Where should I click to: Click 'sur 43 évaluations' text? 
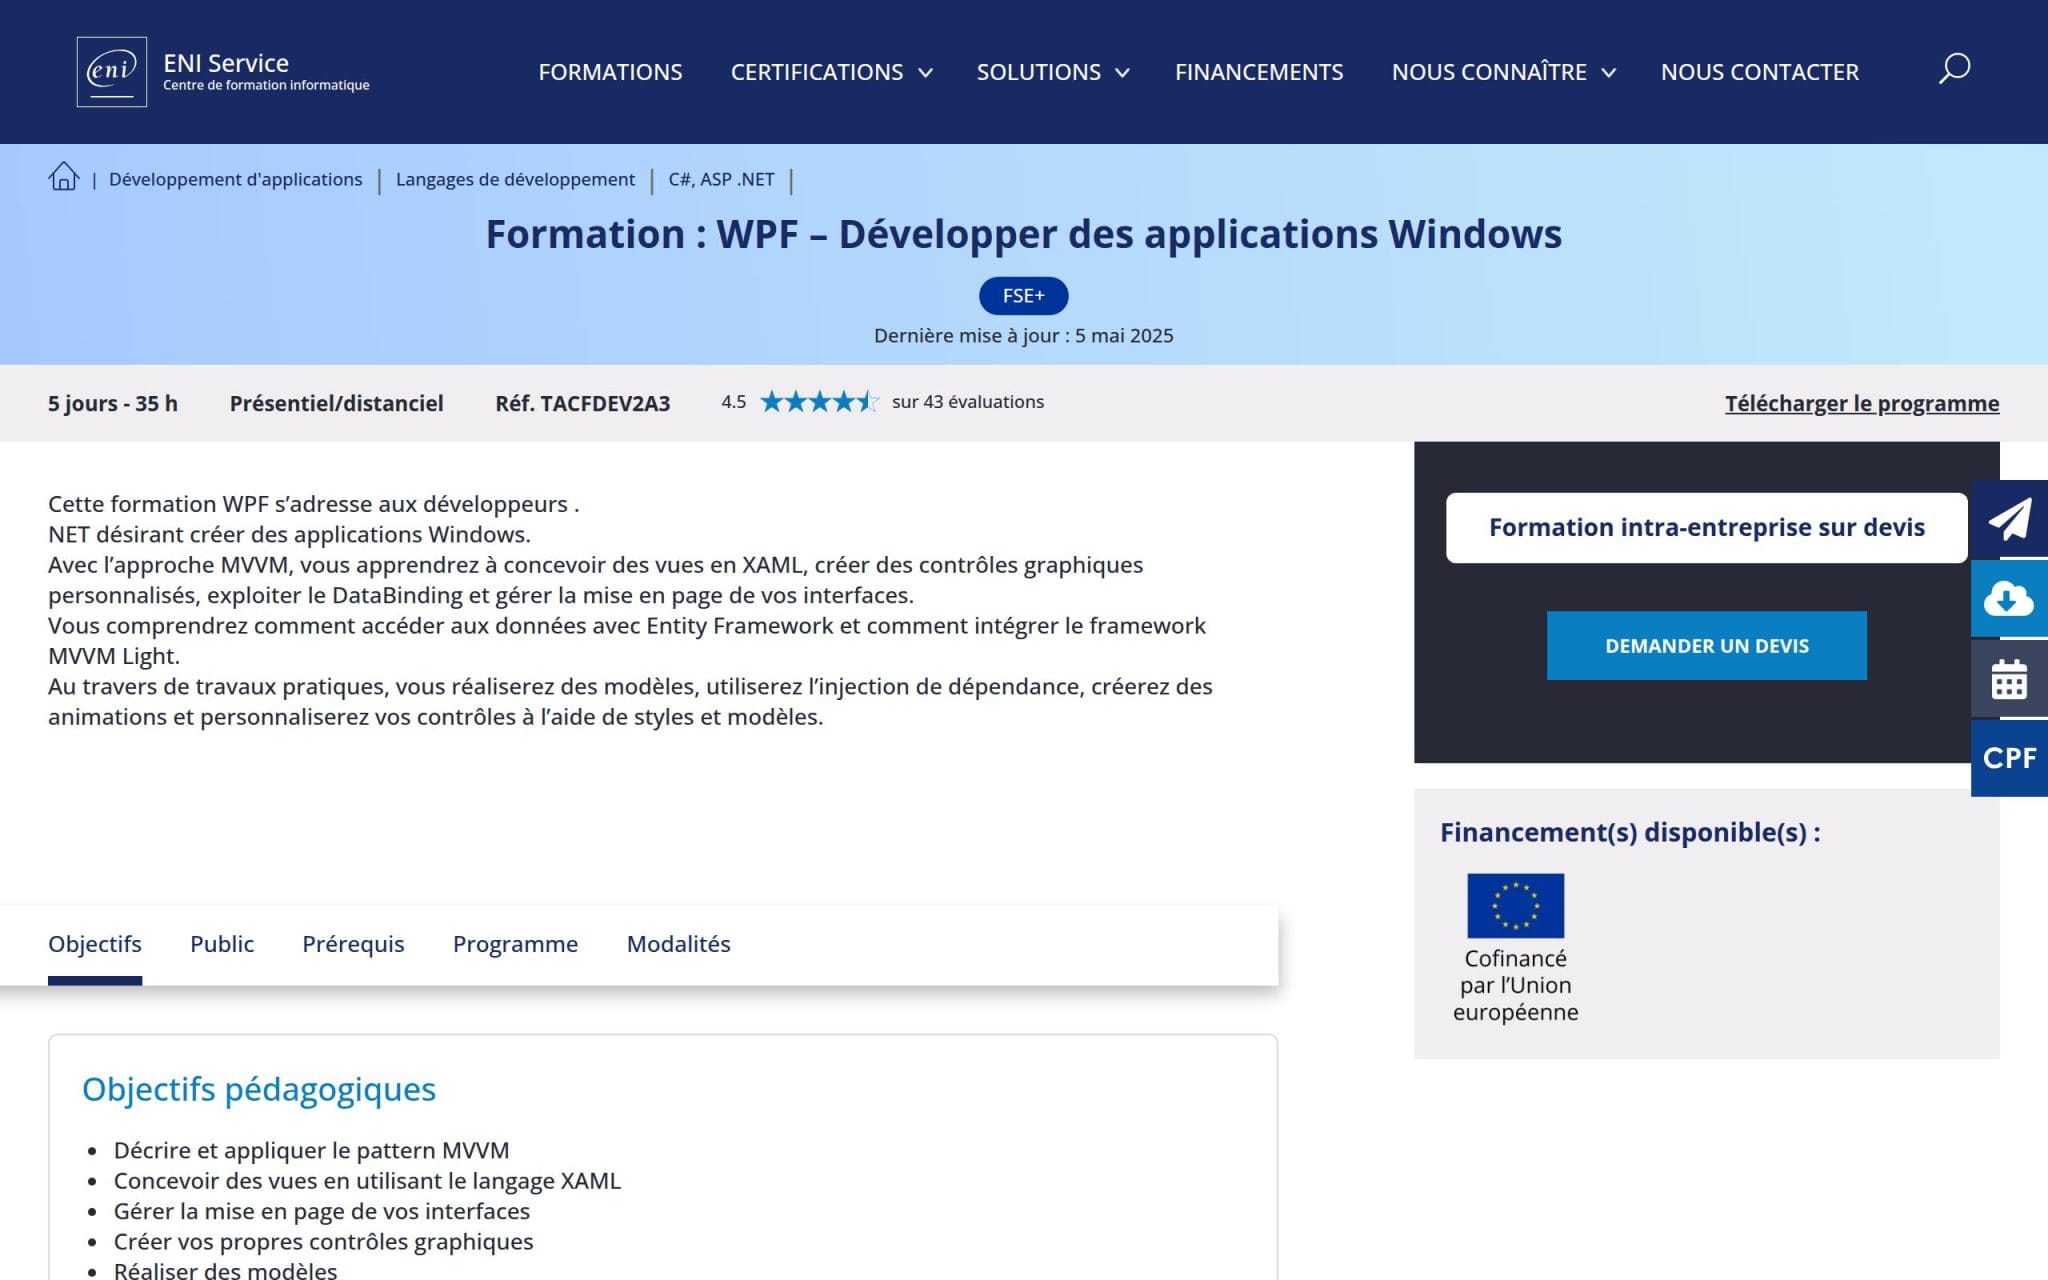[x=967, y=402]
